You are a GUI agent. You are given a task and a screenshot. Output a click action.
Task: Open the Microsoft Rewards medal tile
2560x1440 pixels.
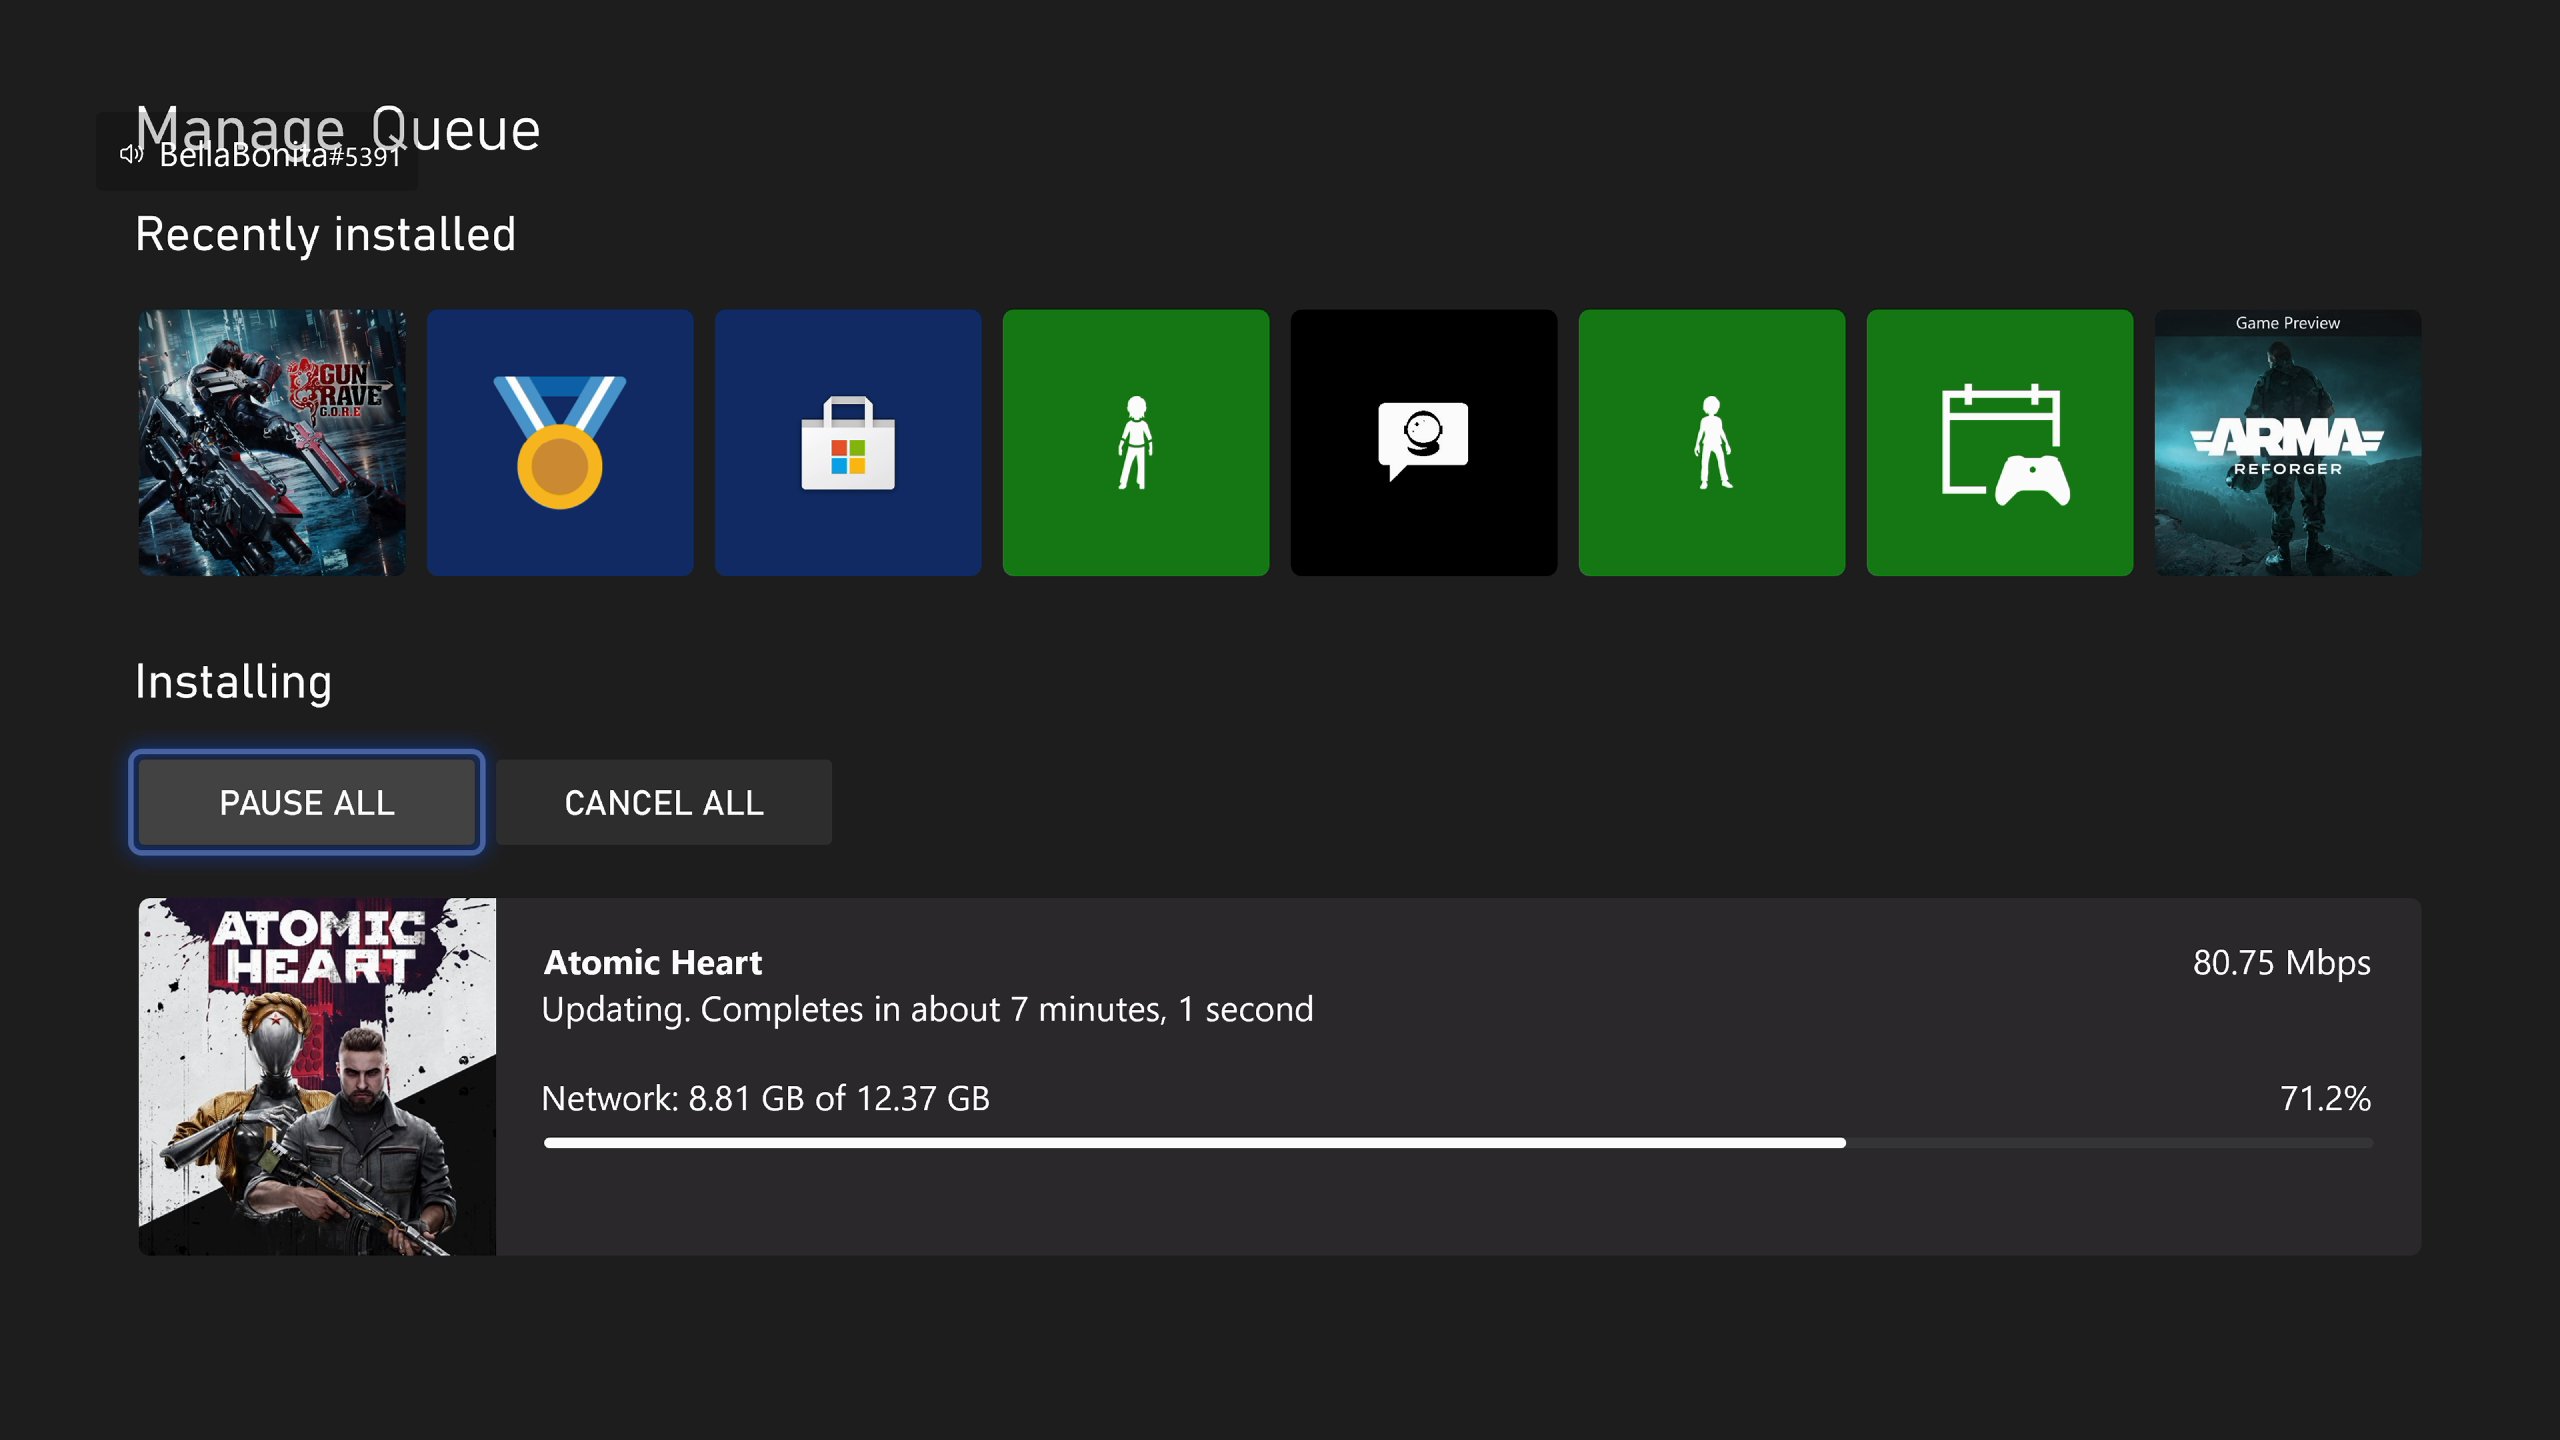[560, 442]
